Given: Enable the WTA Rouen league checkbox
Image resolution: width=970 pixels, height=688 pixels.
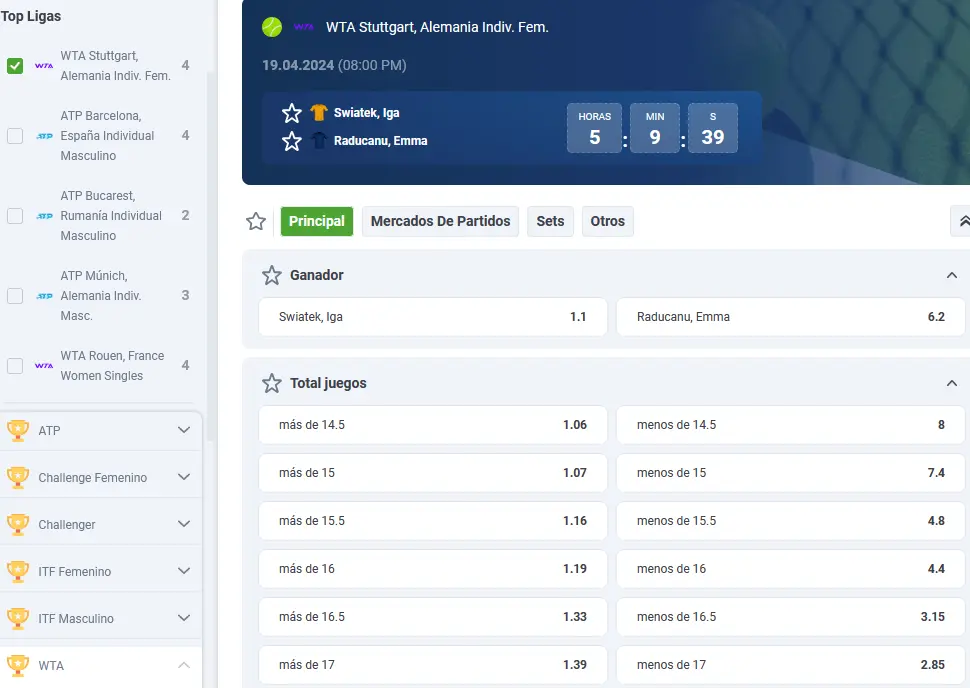Looking at the screenshot, I should (15, 366).
